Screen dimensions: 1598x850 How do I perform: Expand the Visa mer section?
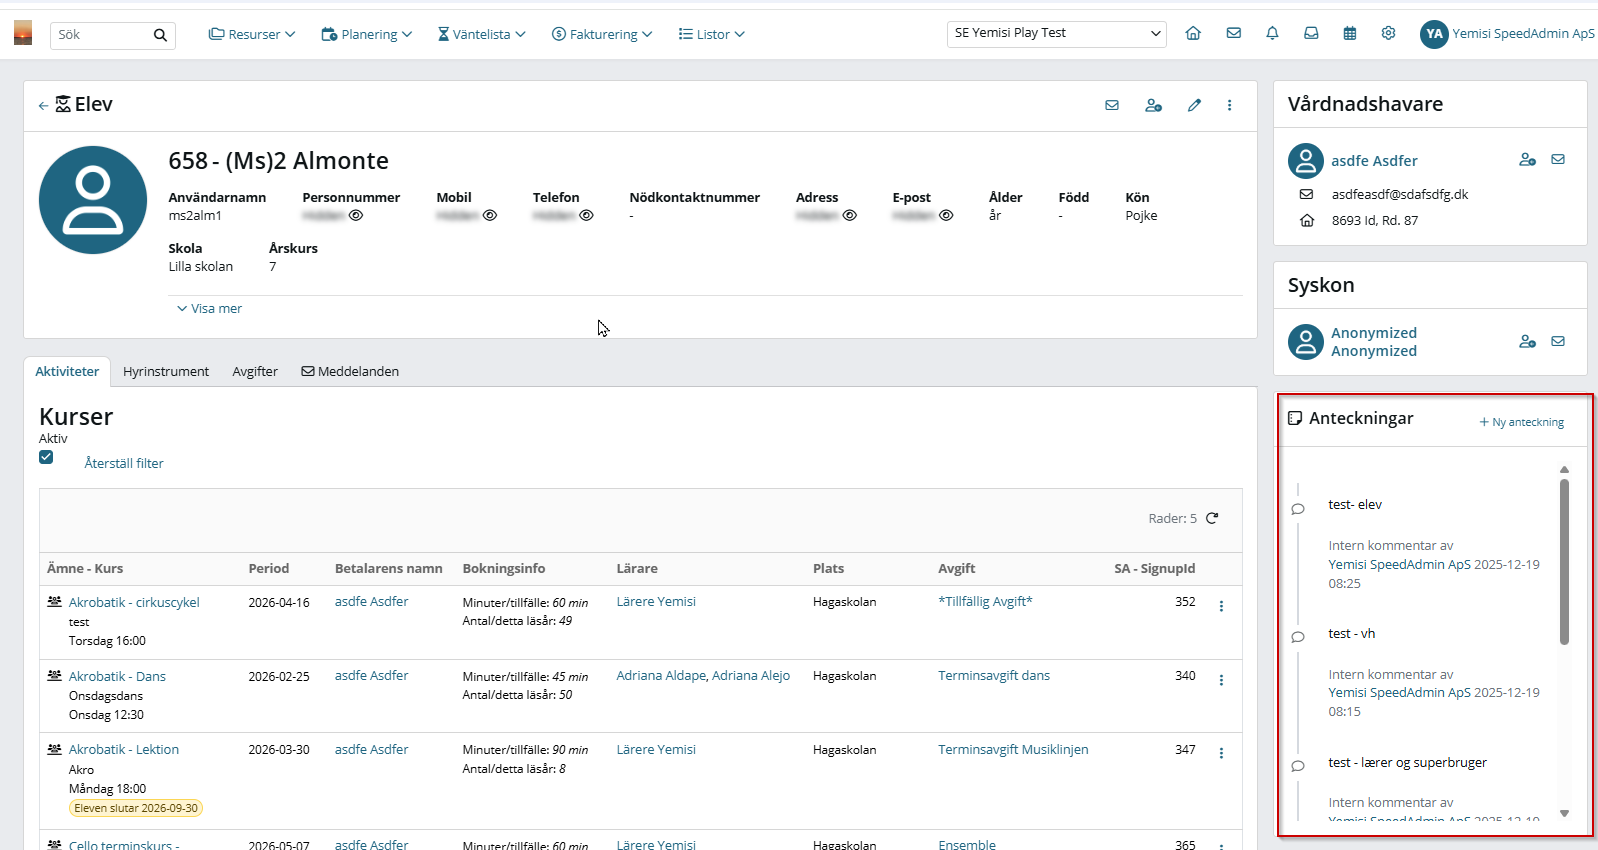(210, 309)
